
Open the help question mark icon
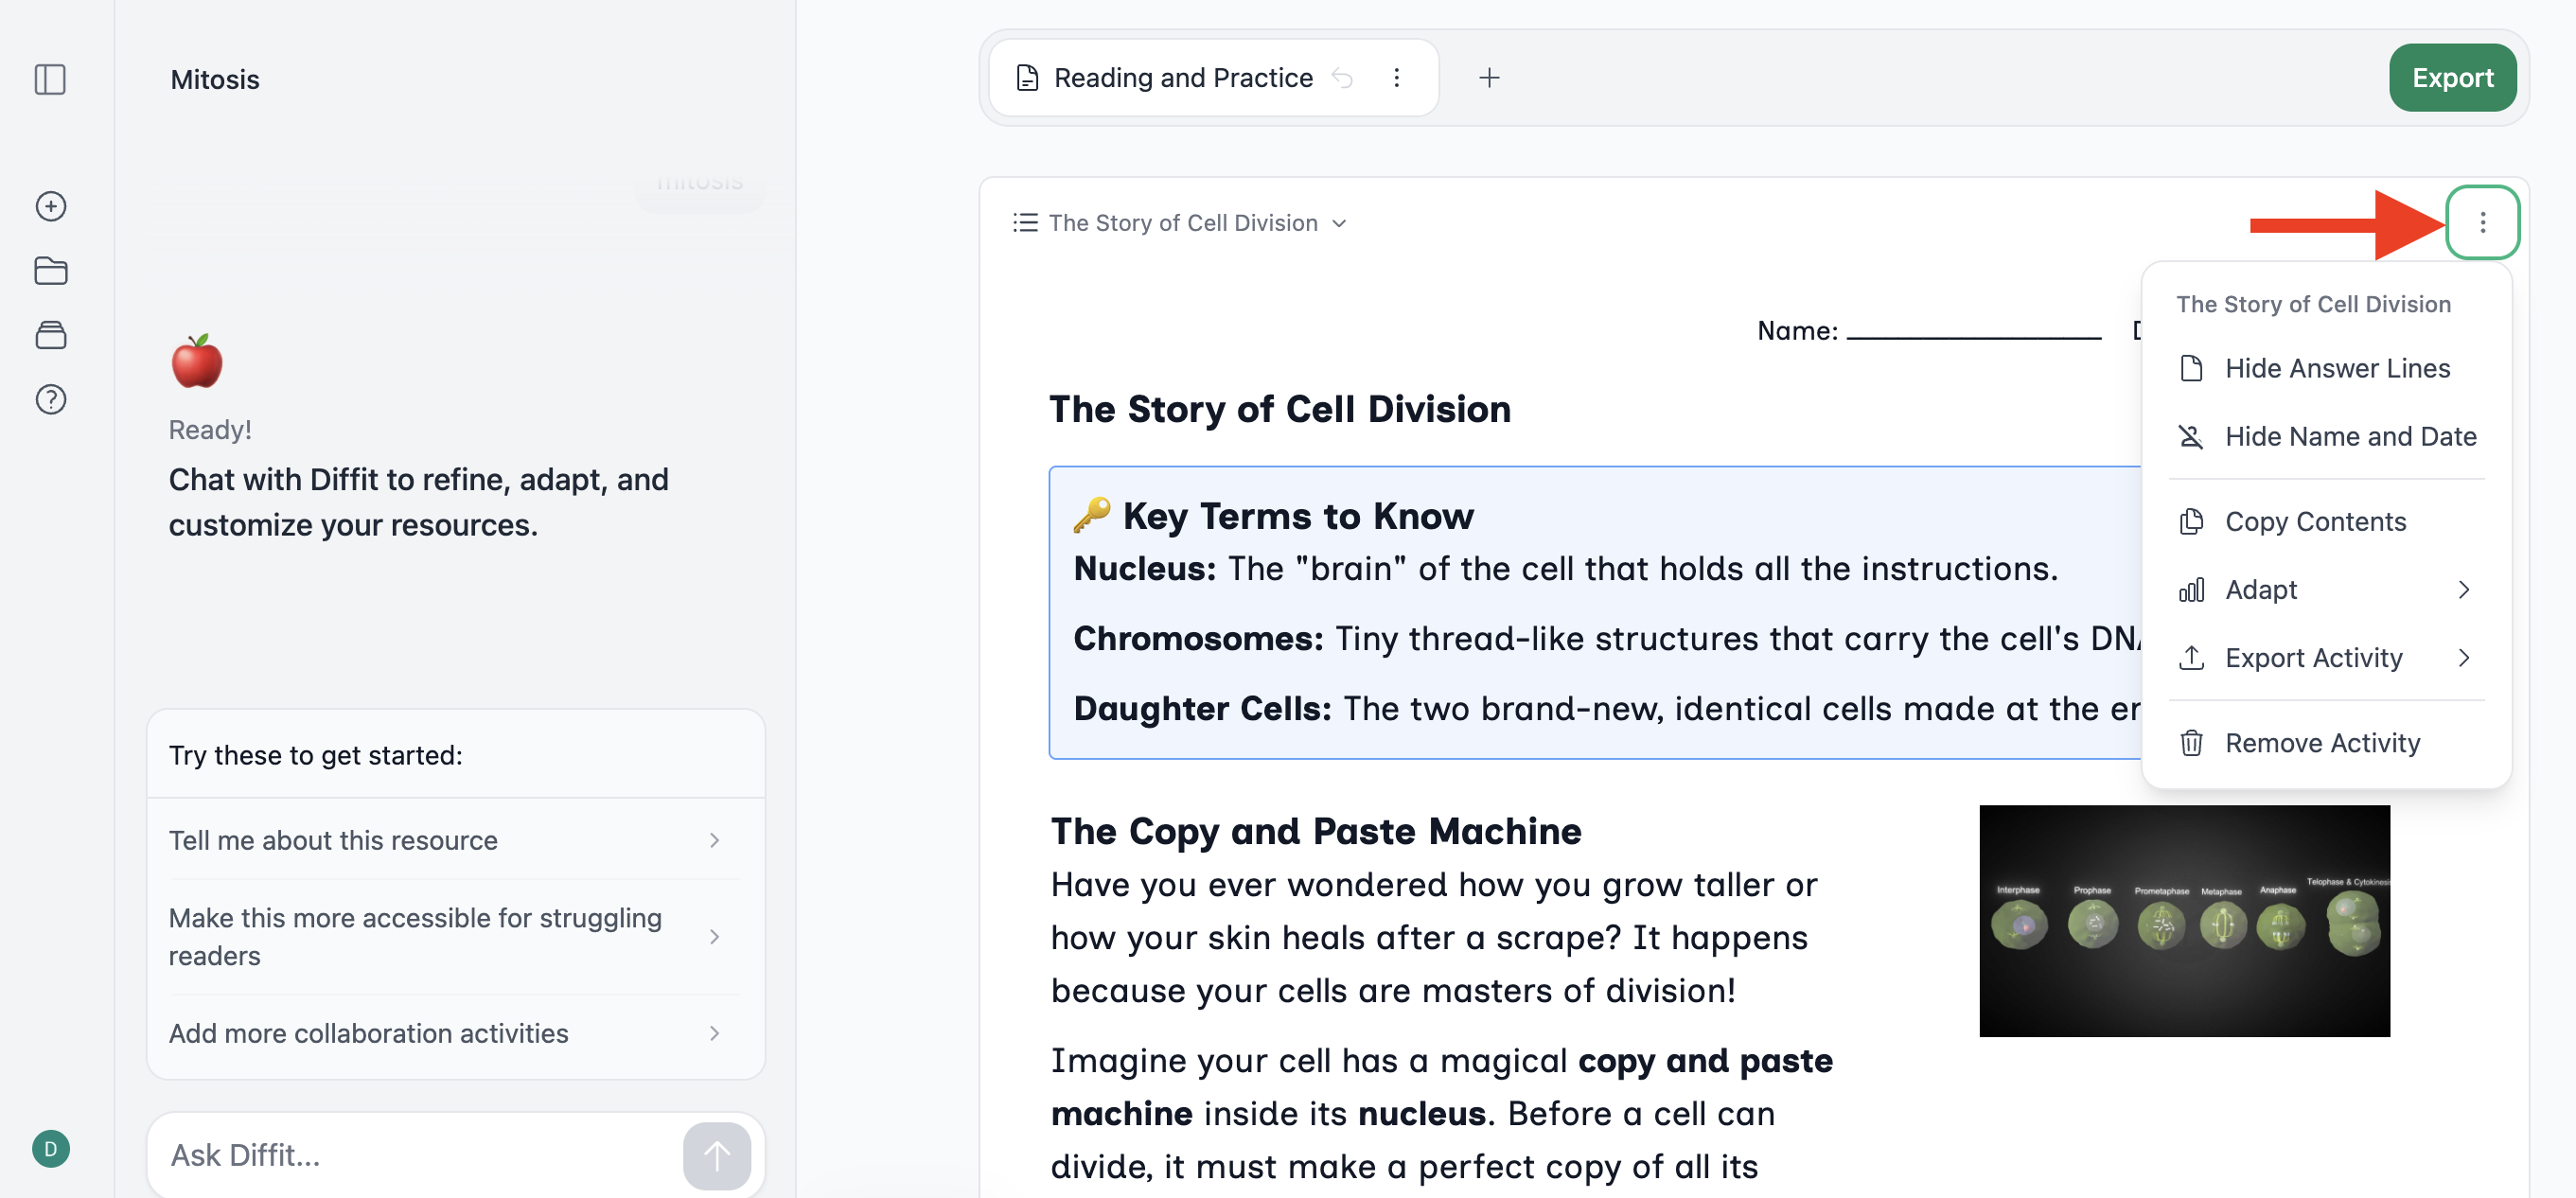50,399
